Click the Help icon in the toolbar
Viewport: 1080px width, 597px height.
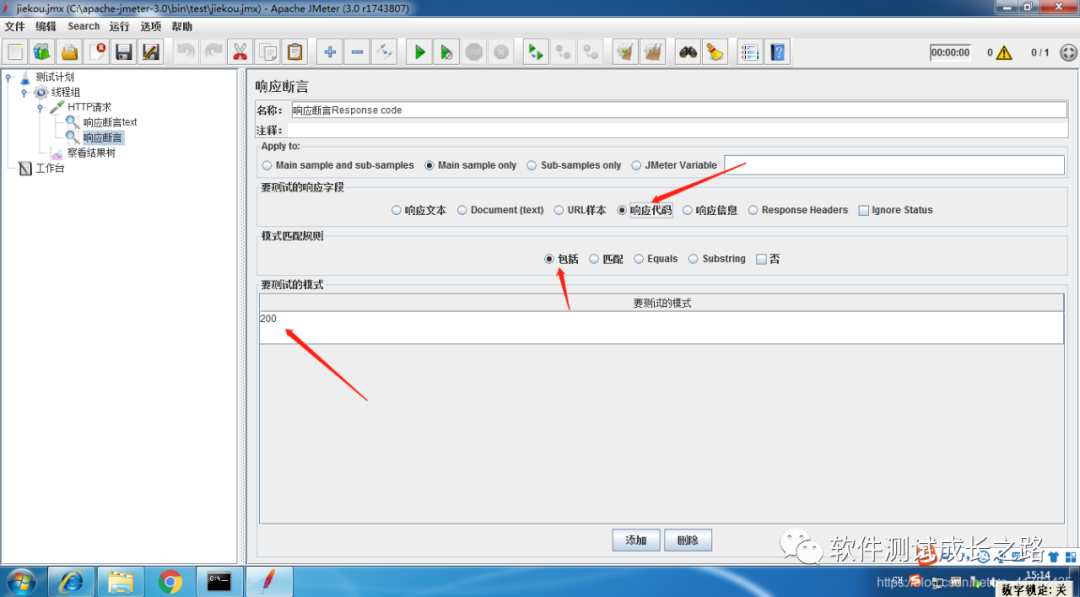pos(778,52)
